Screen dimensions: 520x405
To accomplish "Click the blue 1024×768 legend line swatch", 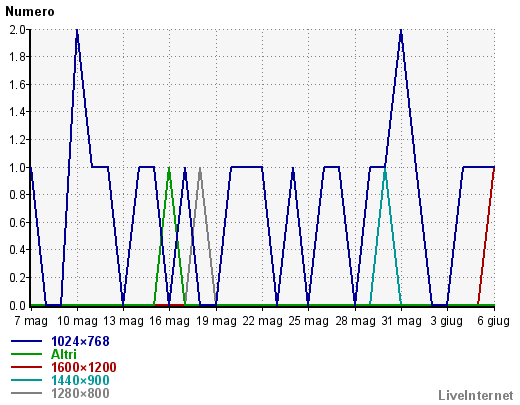I will pyautogui.click(x=27, y=341).
